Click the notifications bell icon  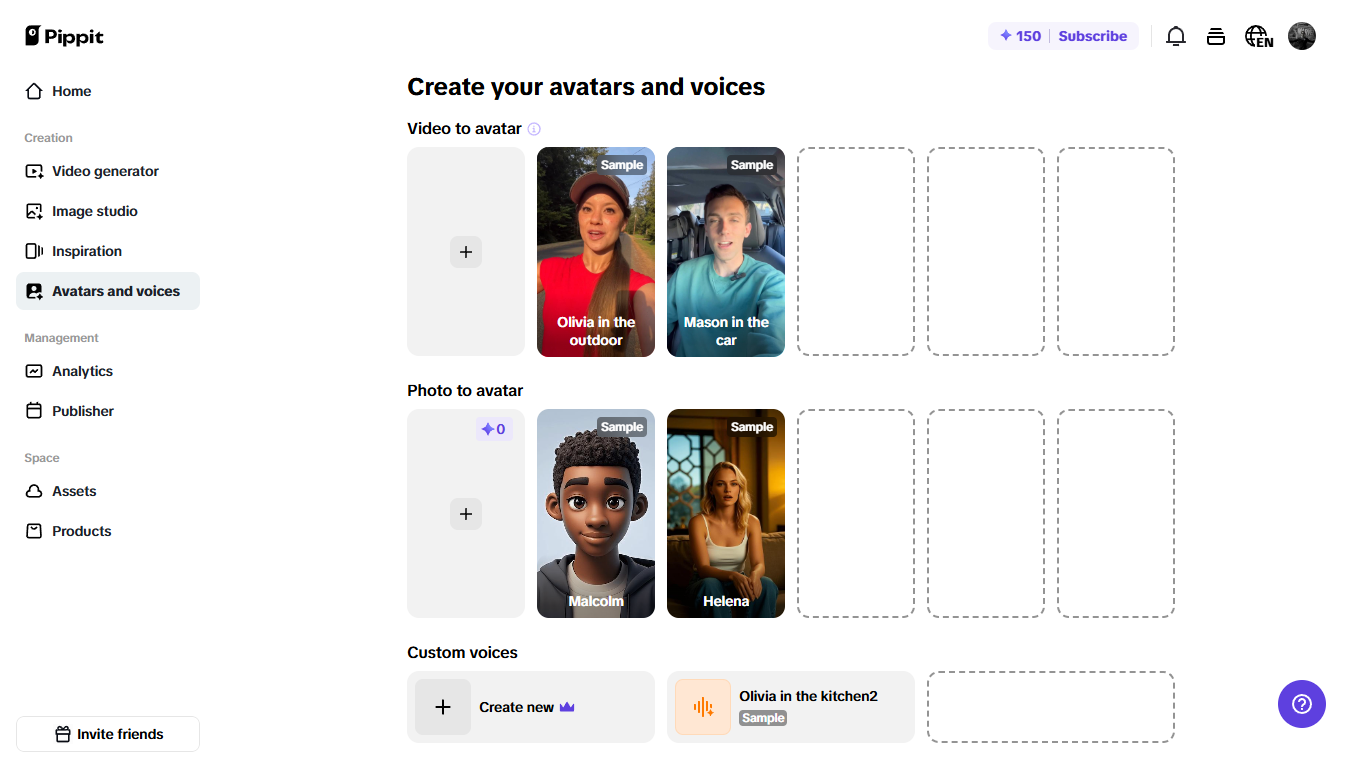(1176, 36)
